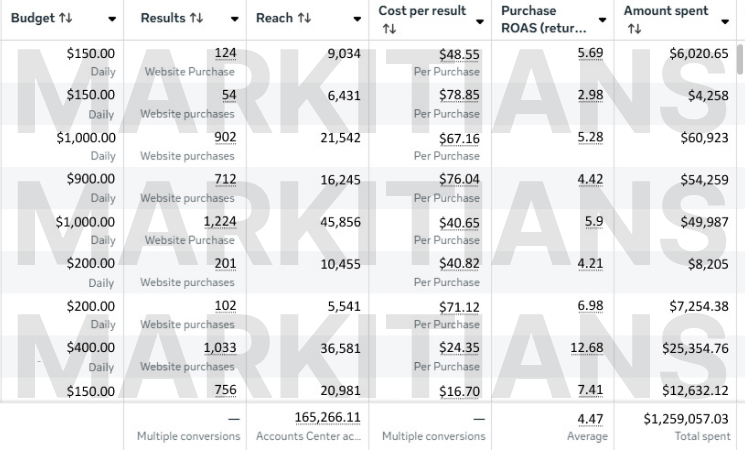Expand the Cost per result column dropdown
This screenshot has height=450, width=745.
coord(481,20)
